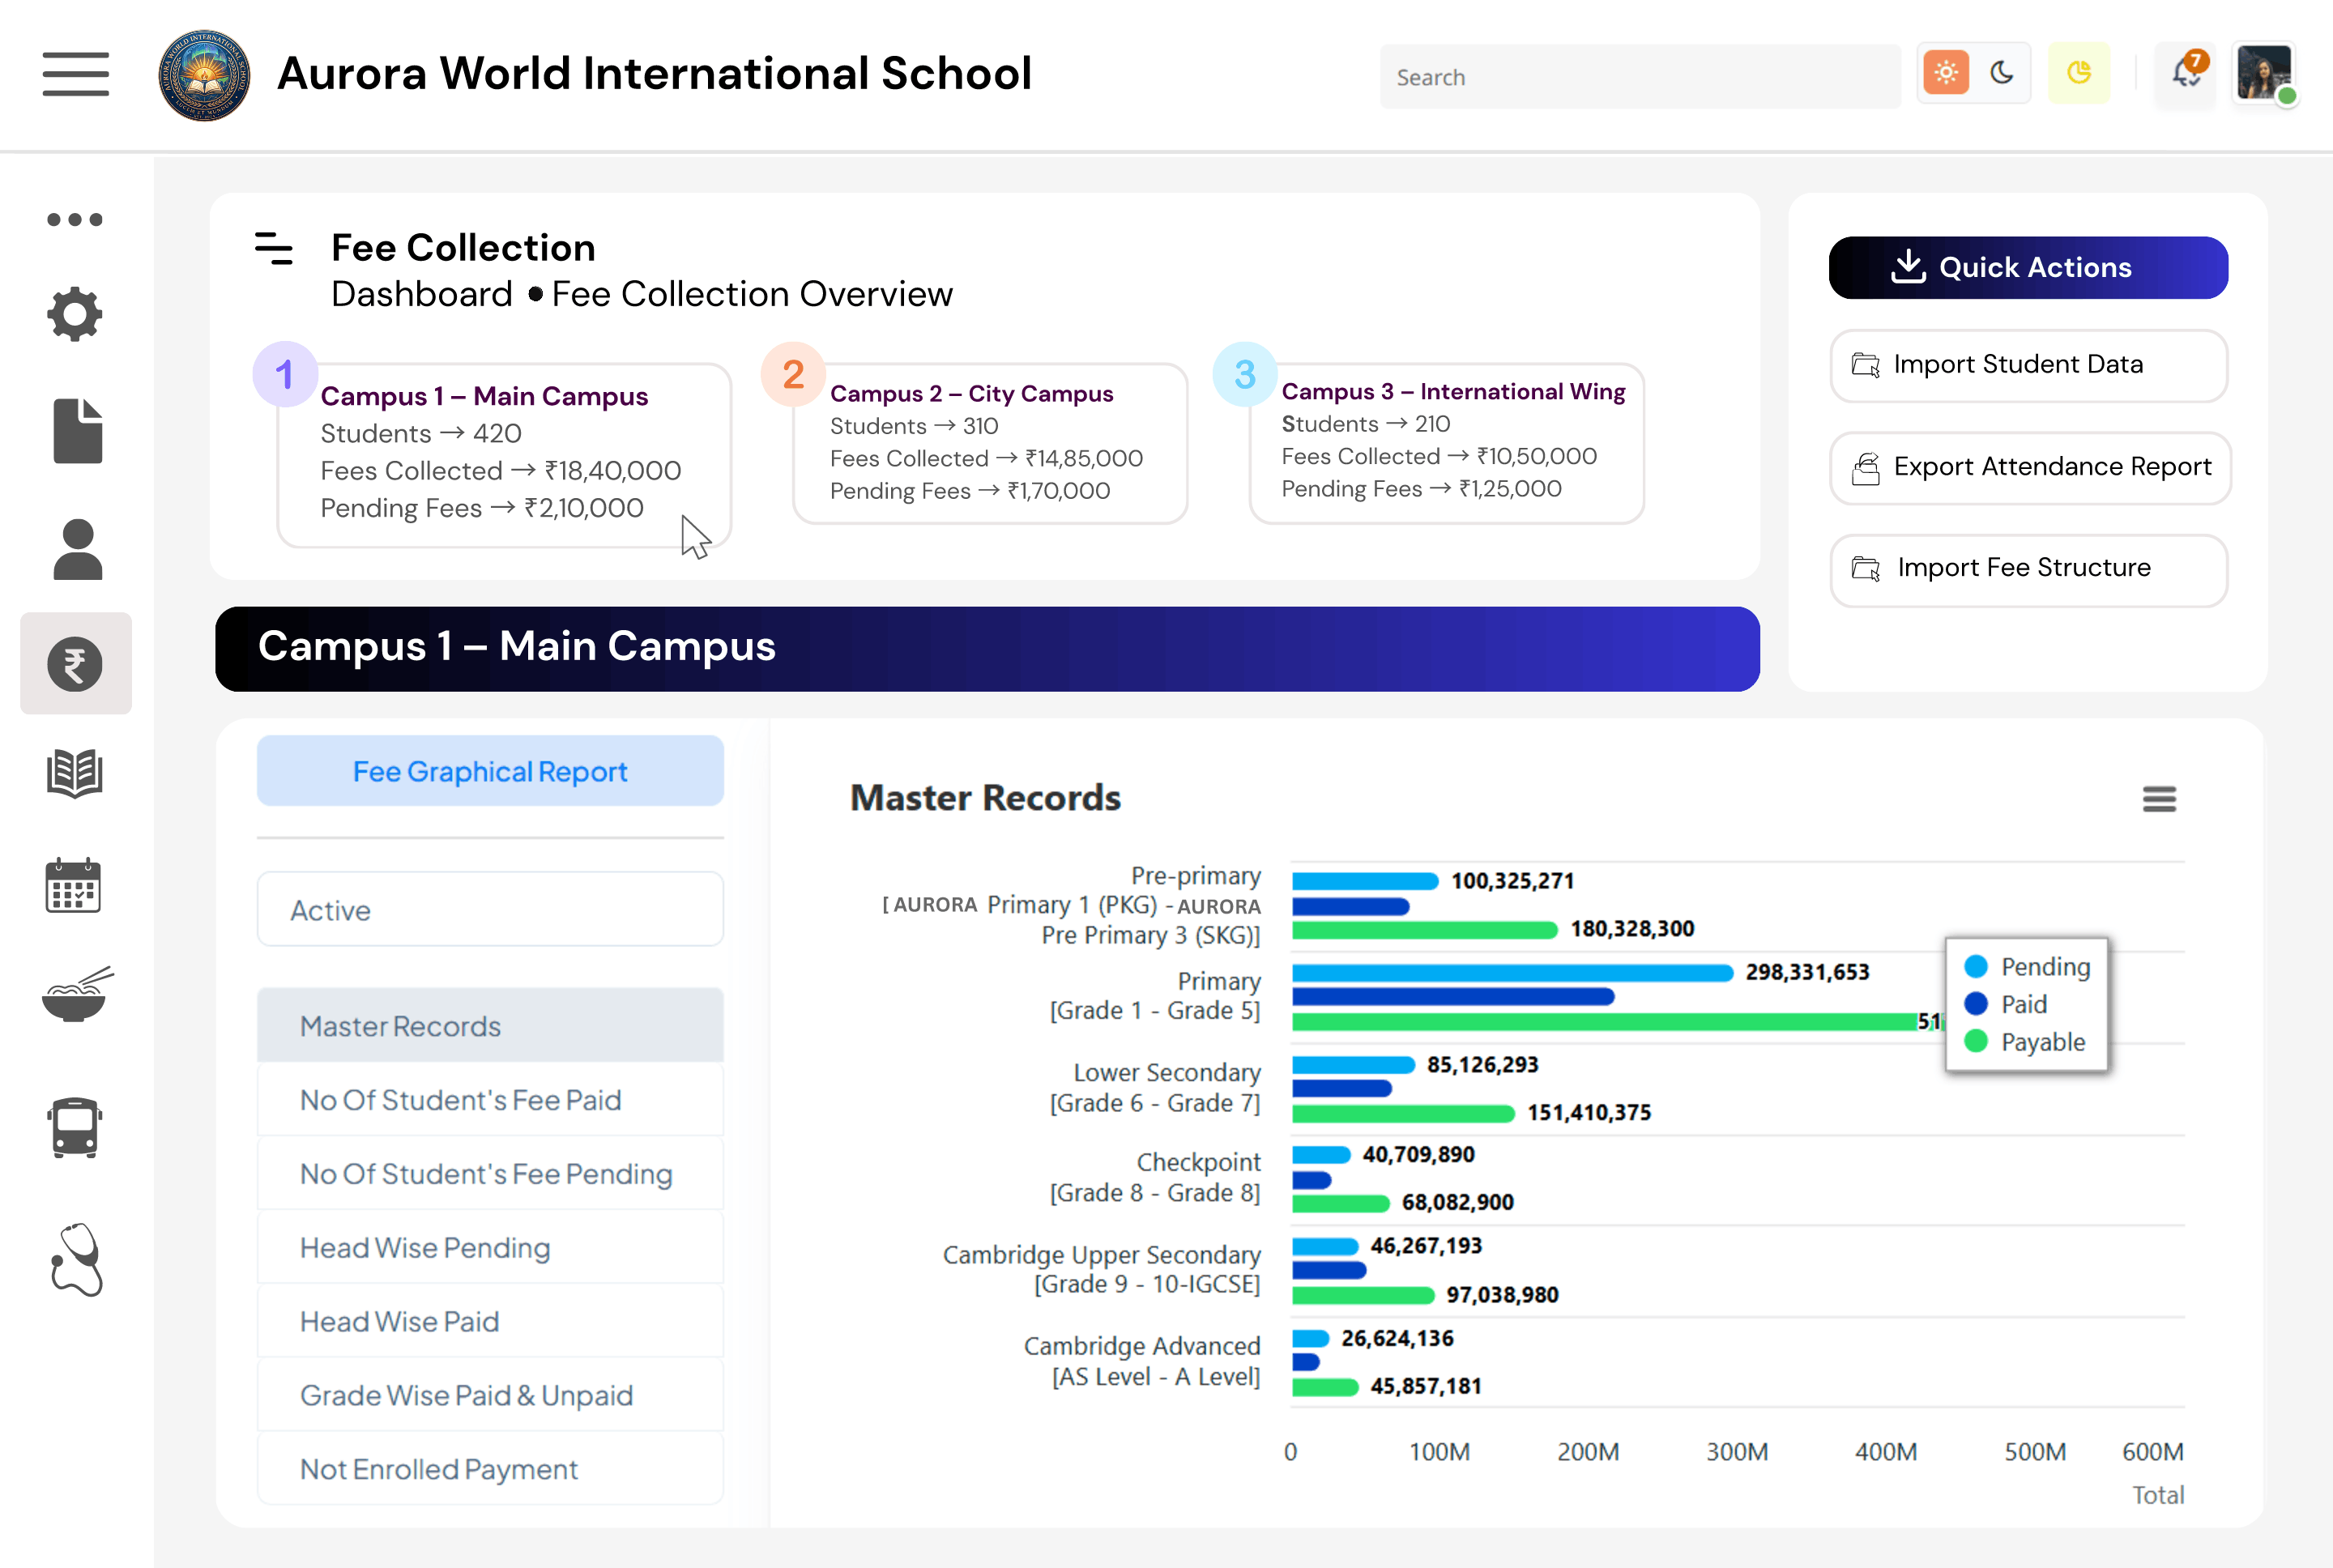Open the Library book icon in sidebar
Image resolution: width=2333 pixels, height=1568 pixels.
[x=75, y=773]
